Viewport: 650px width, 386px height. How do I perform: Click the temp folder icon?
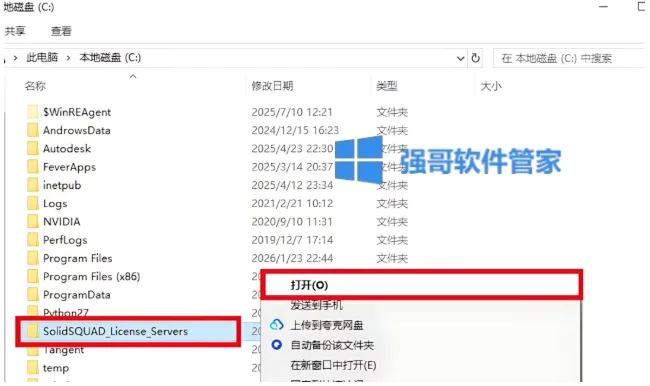[x=33, y=367]
